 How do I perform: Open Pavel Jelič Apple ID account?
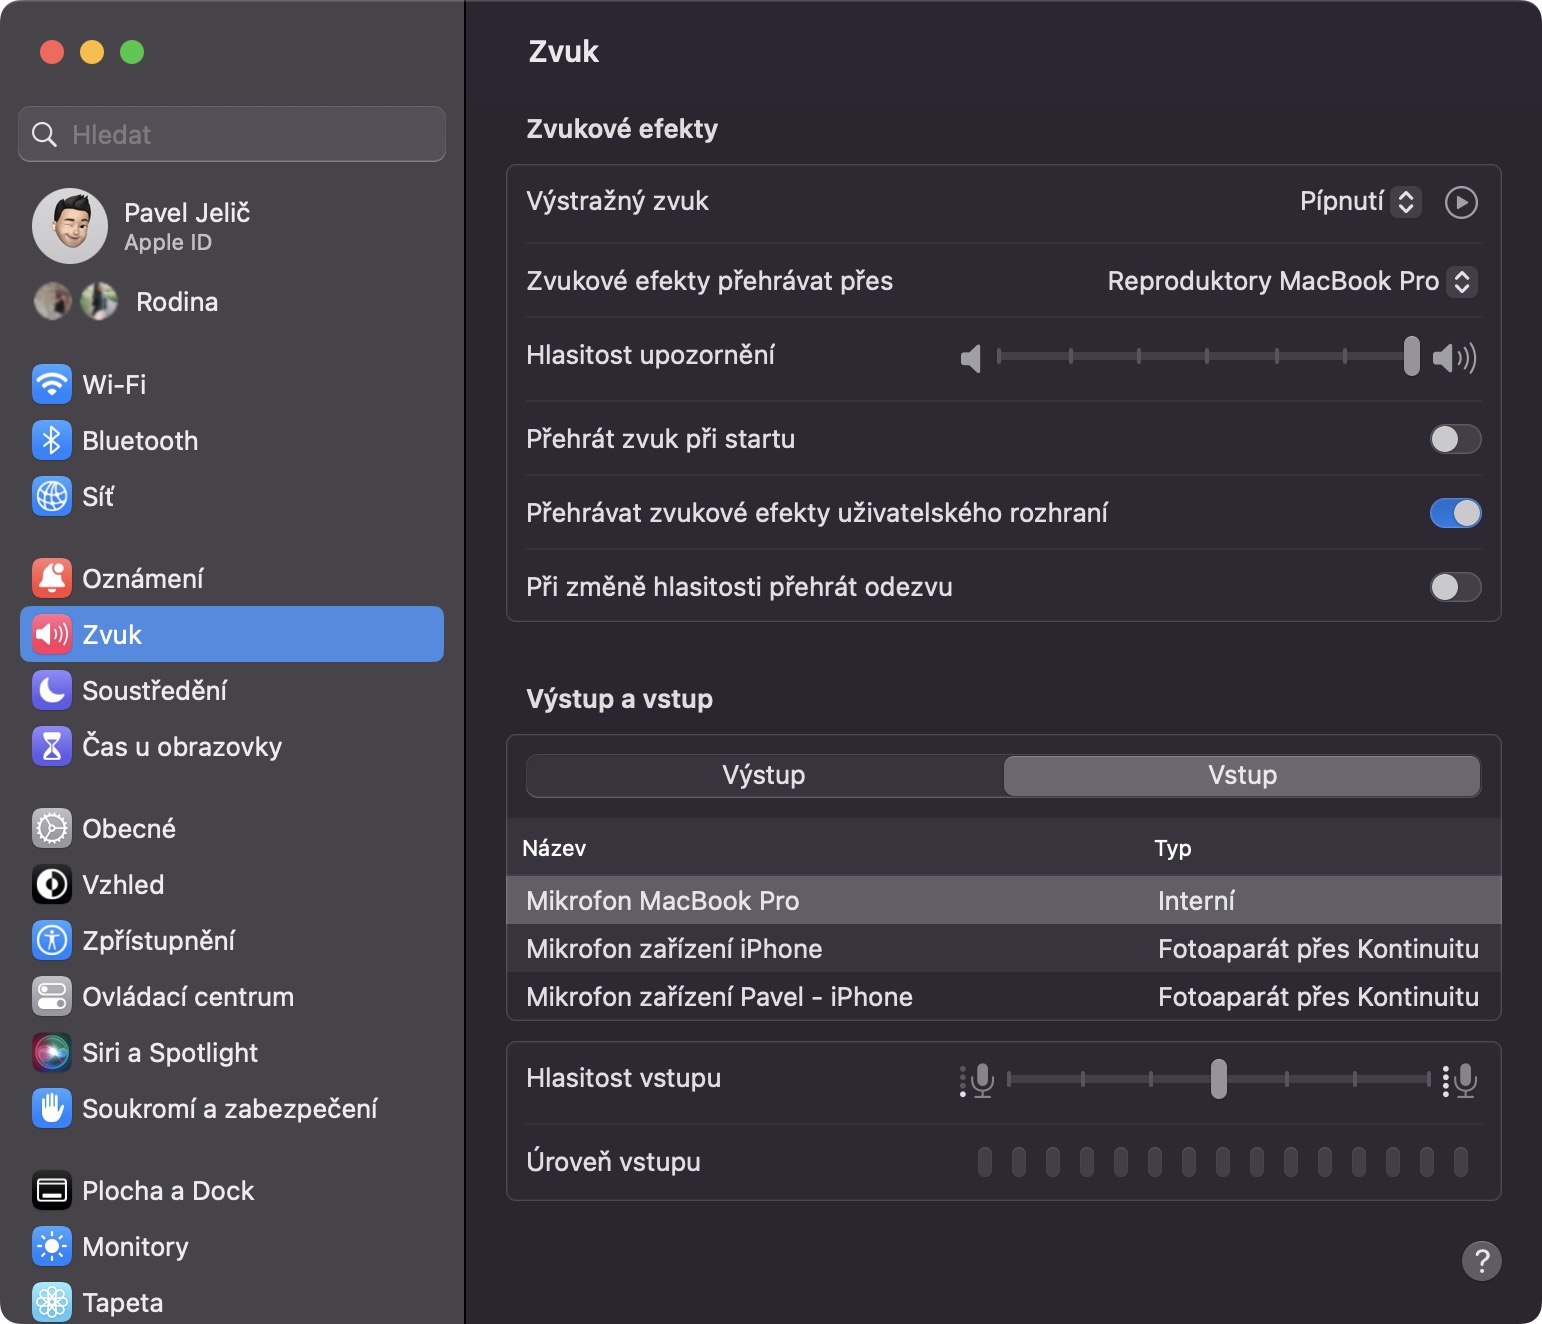[186, 226]
